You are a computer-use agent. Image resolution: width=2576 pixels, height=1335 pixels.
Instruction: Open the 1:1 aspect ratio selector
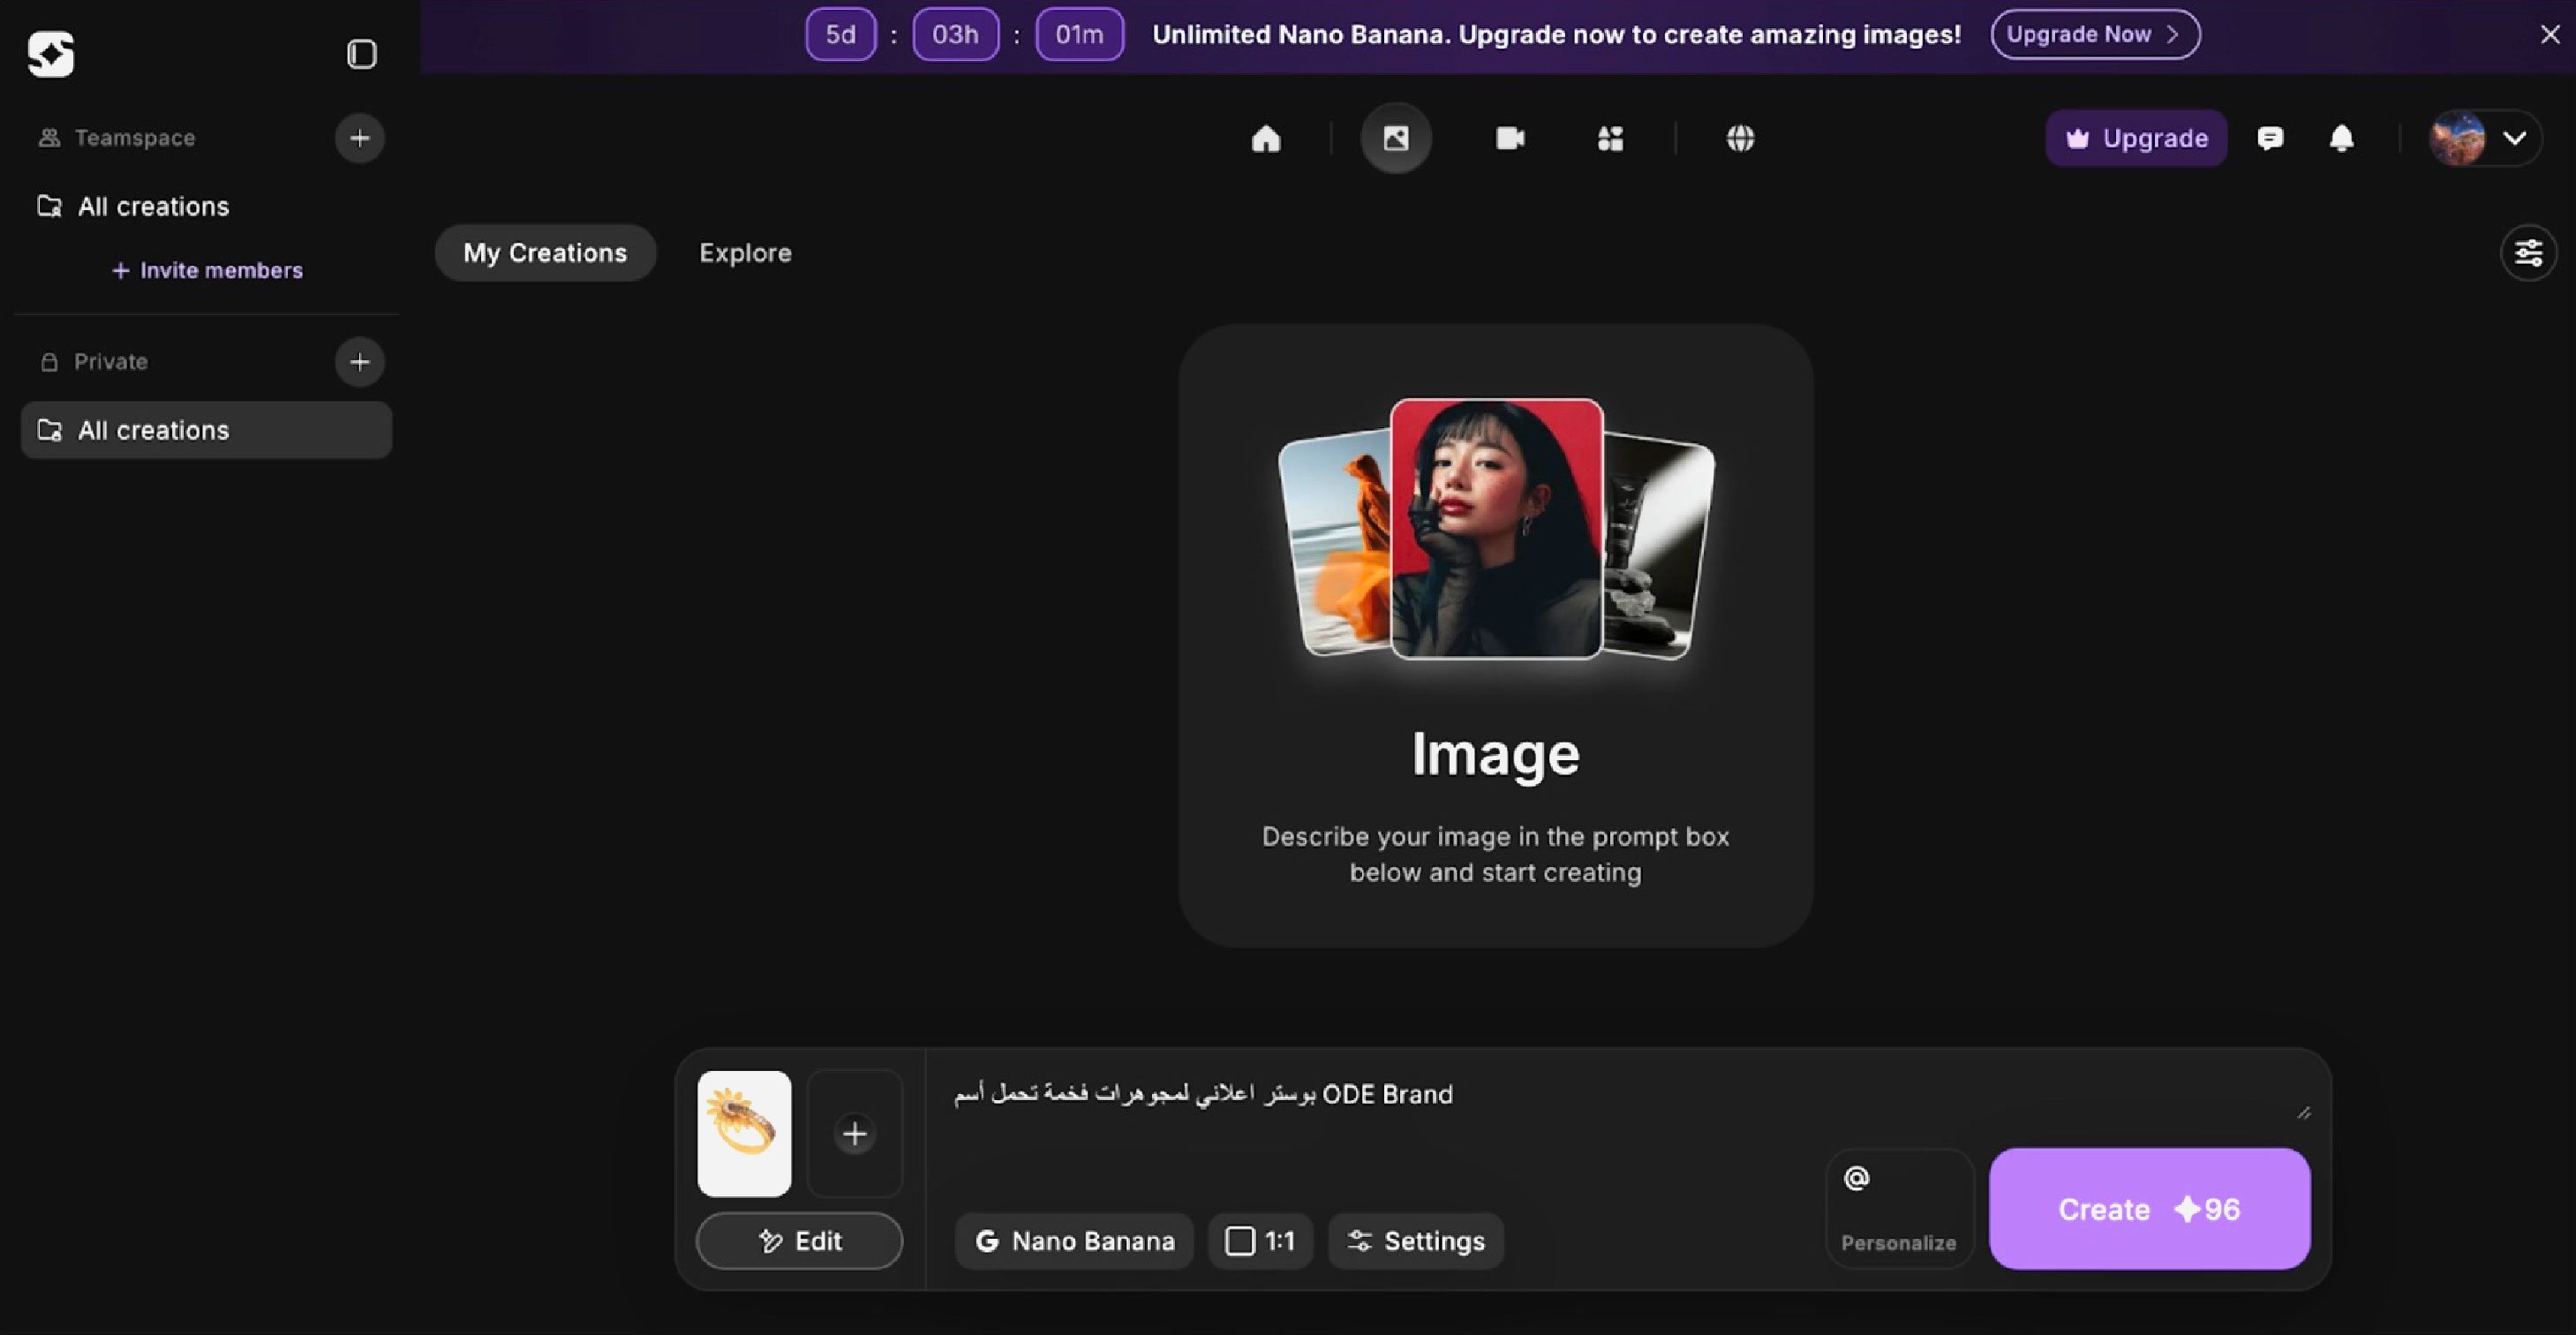(1260, 1241)
